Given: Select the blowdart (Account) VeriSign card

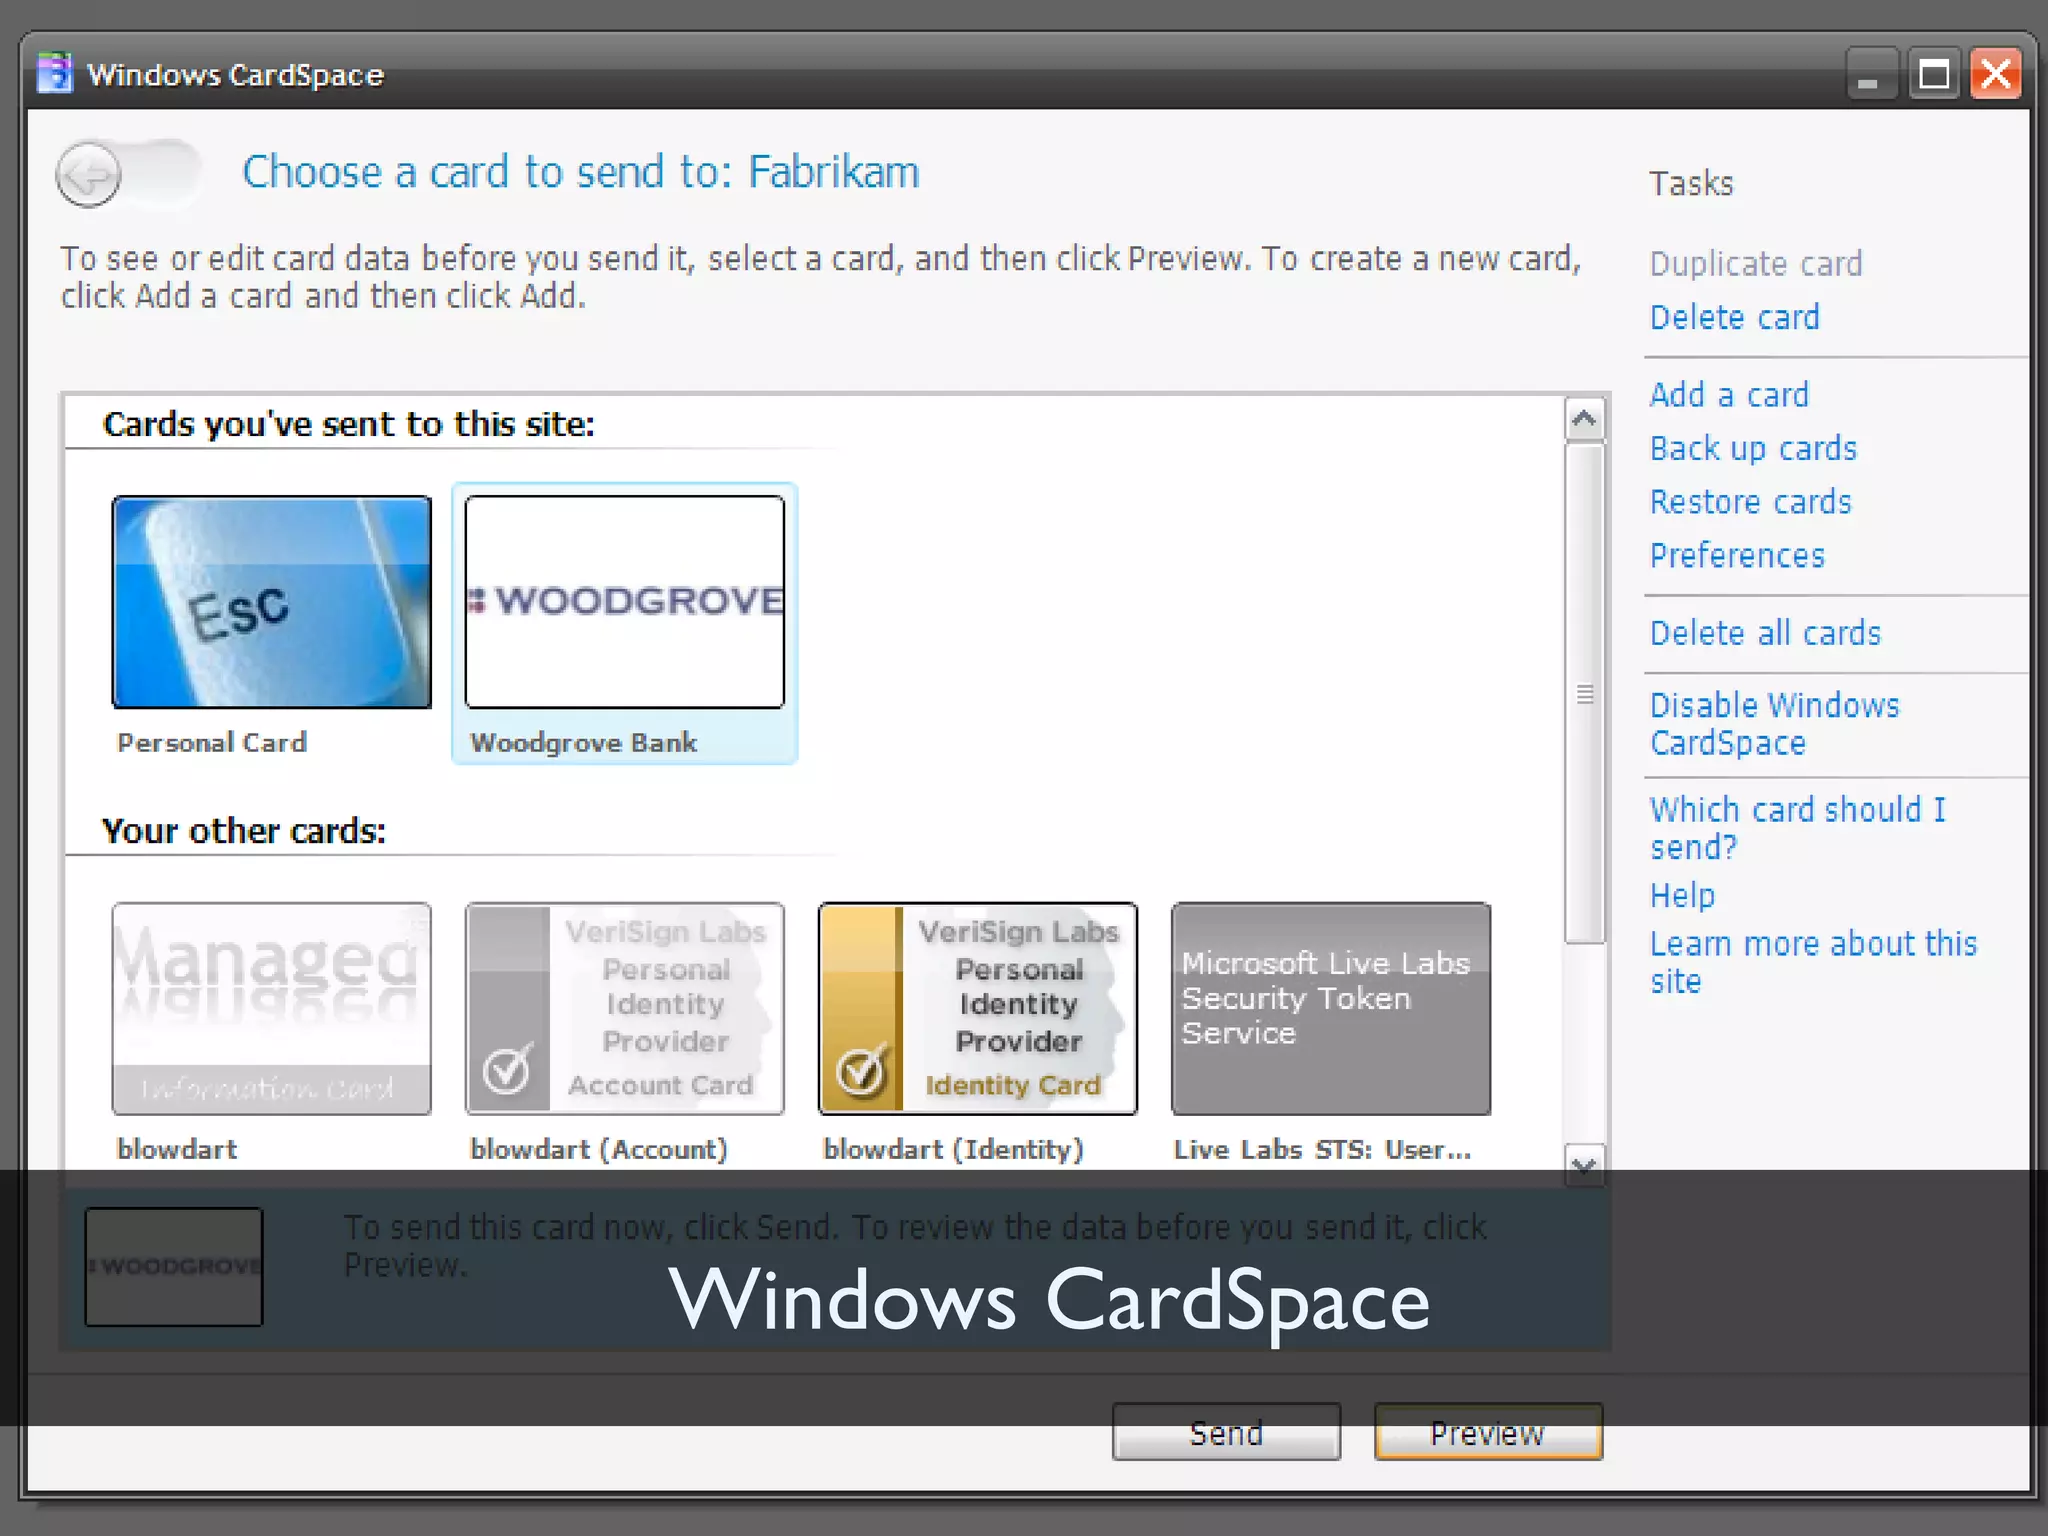Looking at the screenshot, I should (625, 1008).
